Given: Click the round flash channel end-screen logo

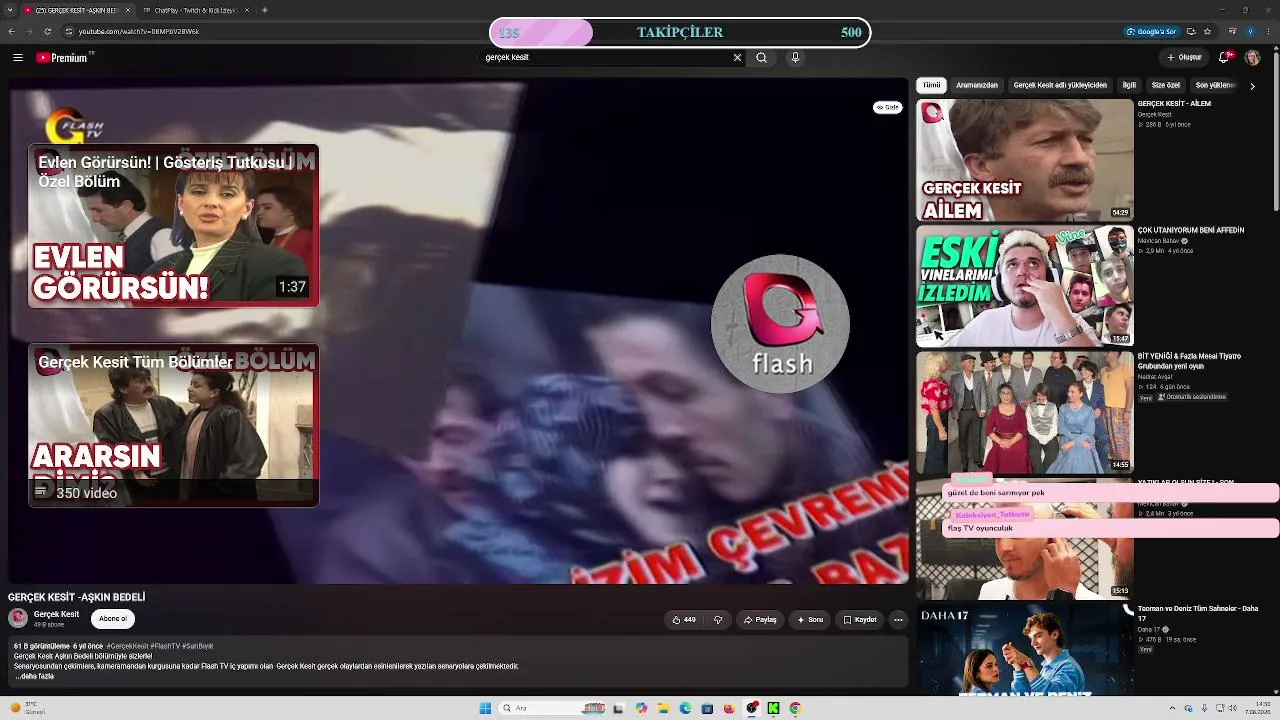Looking at the screenshot, I should (780, 324).
